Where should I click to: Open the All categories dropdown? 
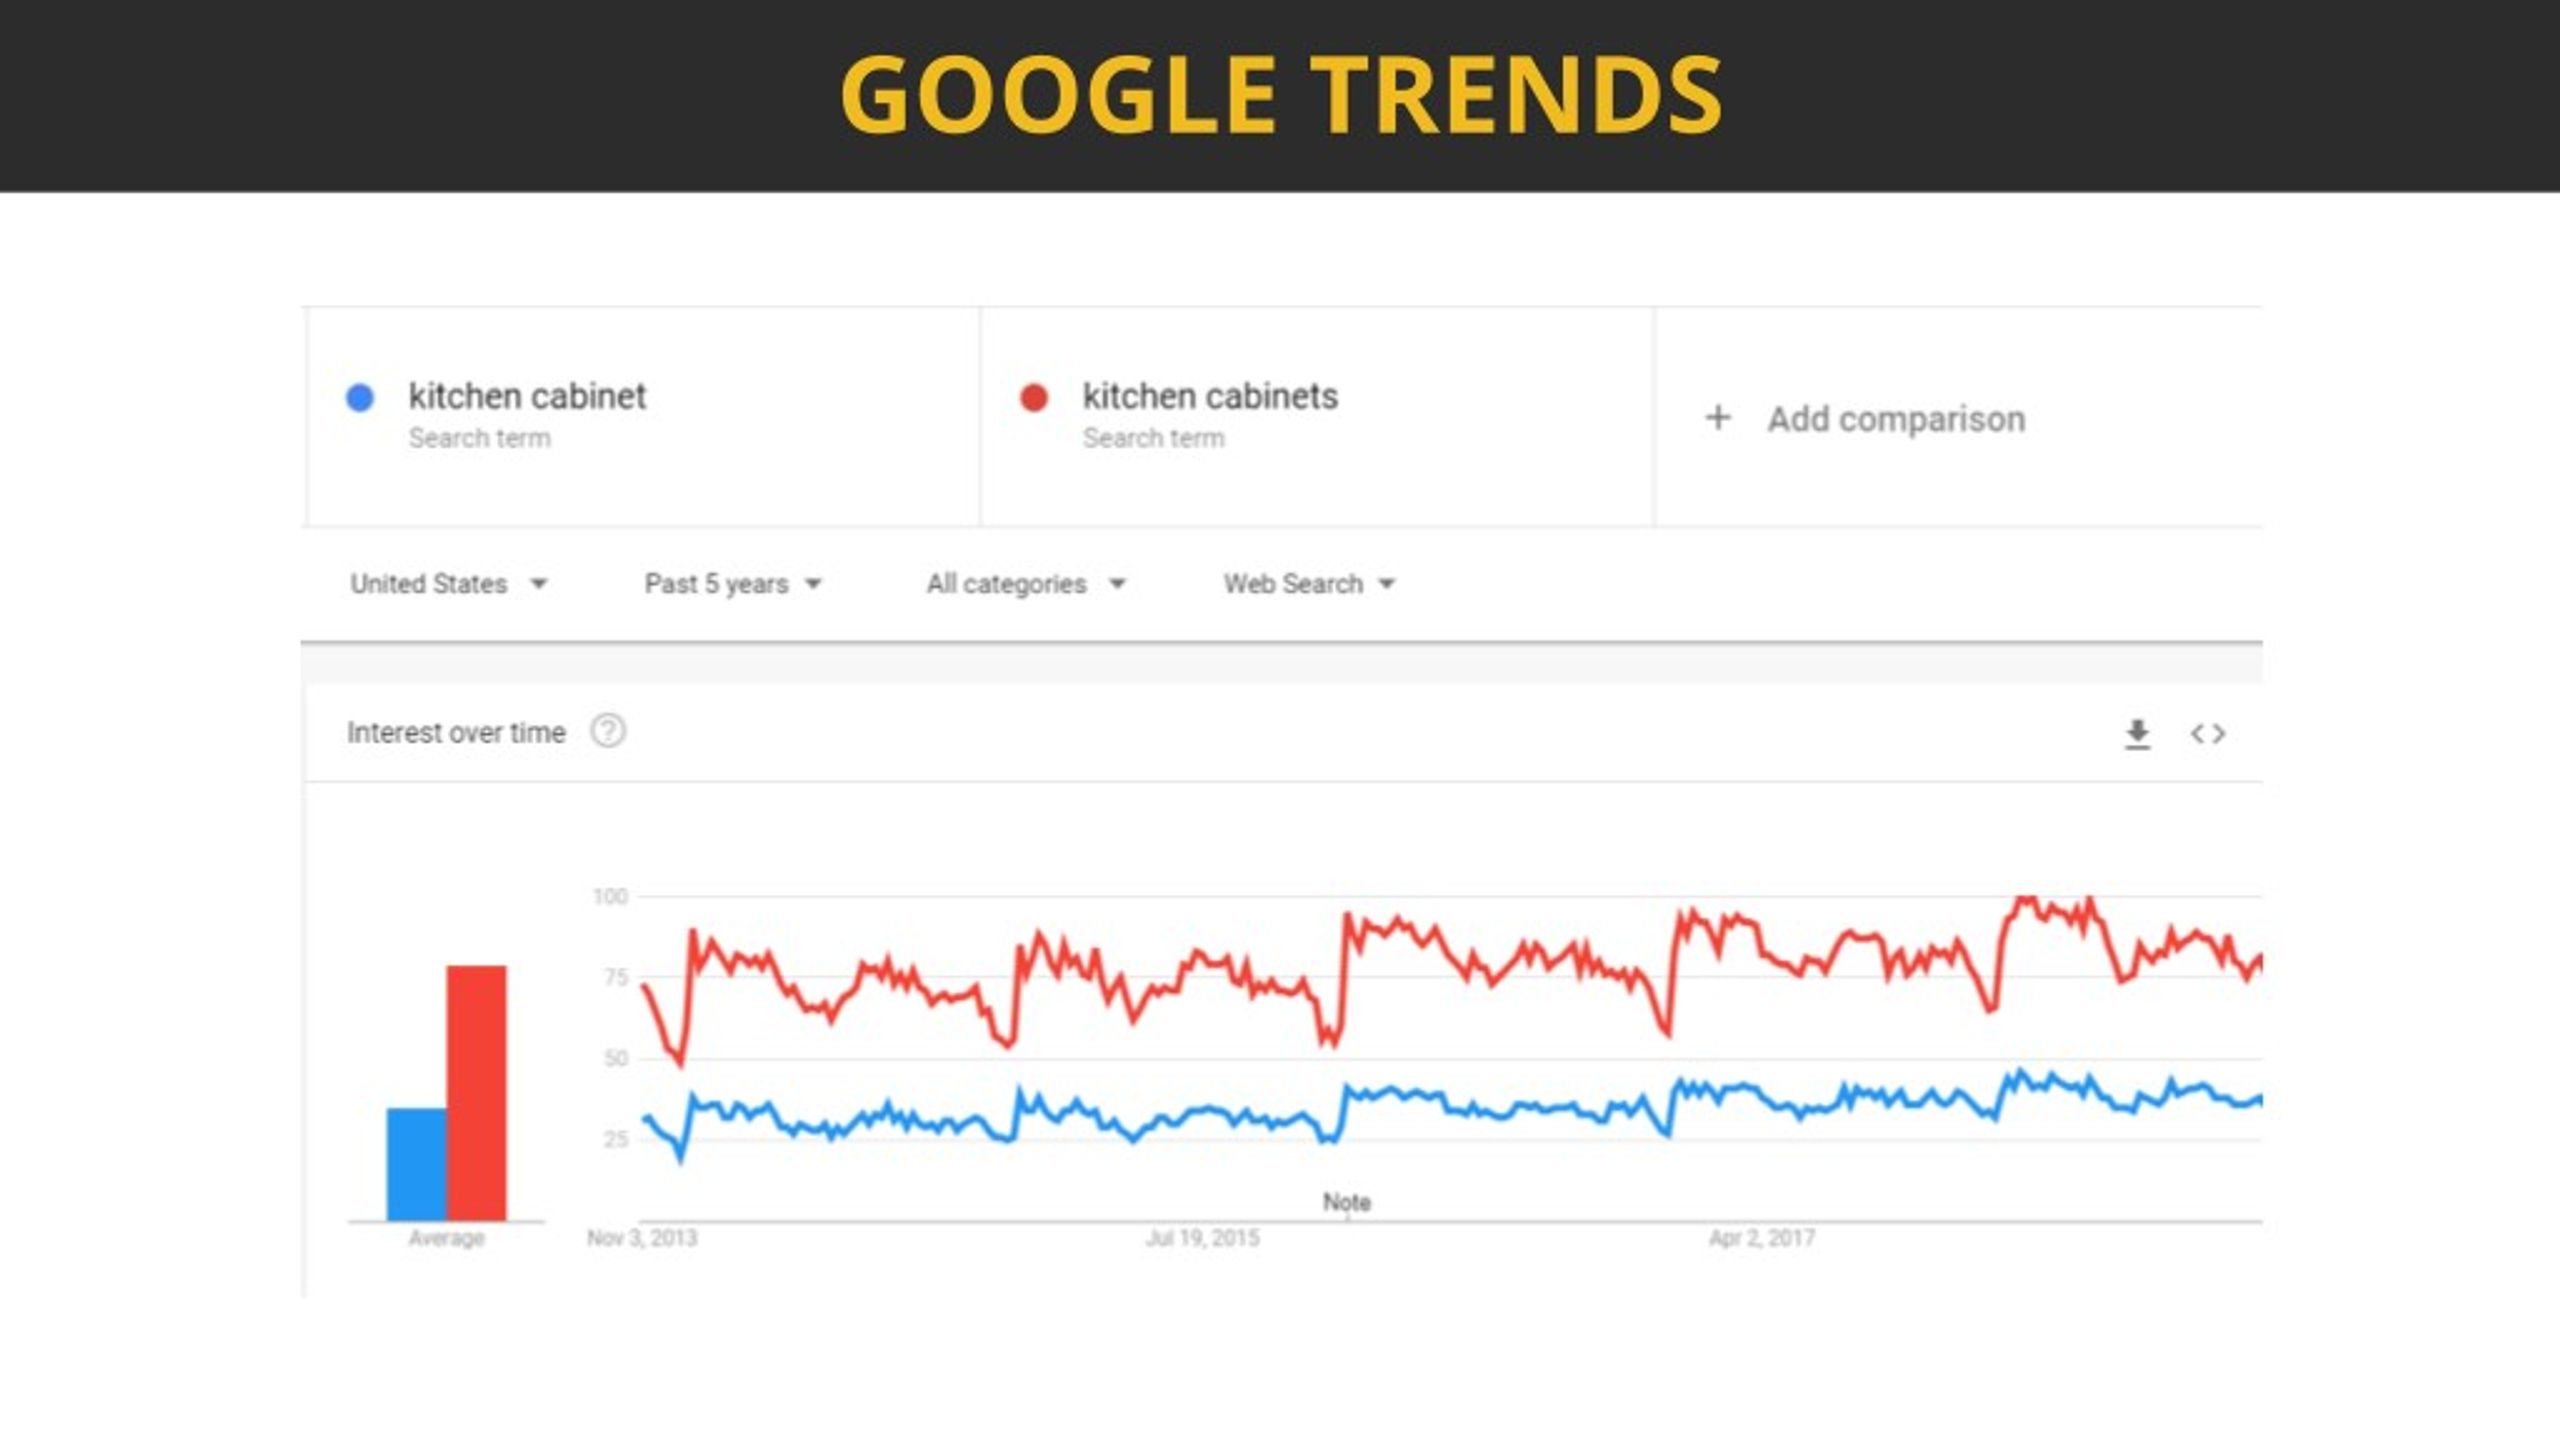(x=1026, y=584)
